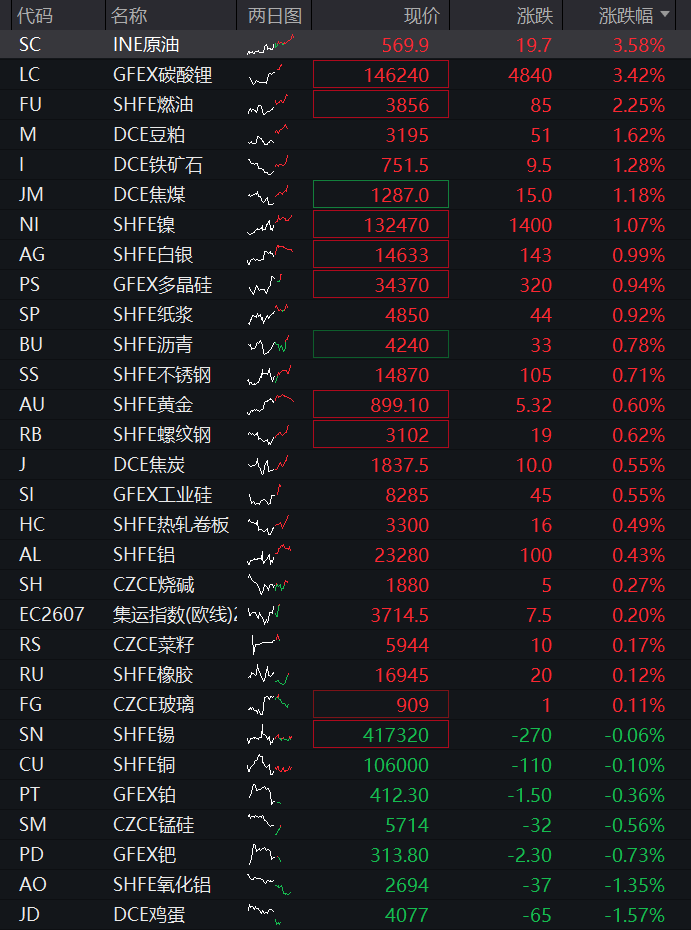
Task: Click the 名称 column header
Action: (129, 15)
